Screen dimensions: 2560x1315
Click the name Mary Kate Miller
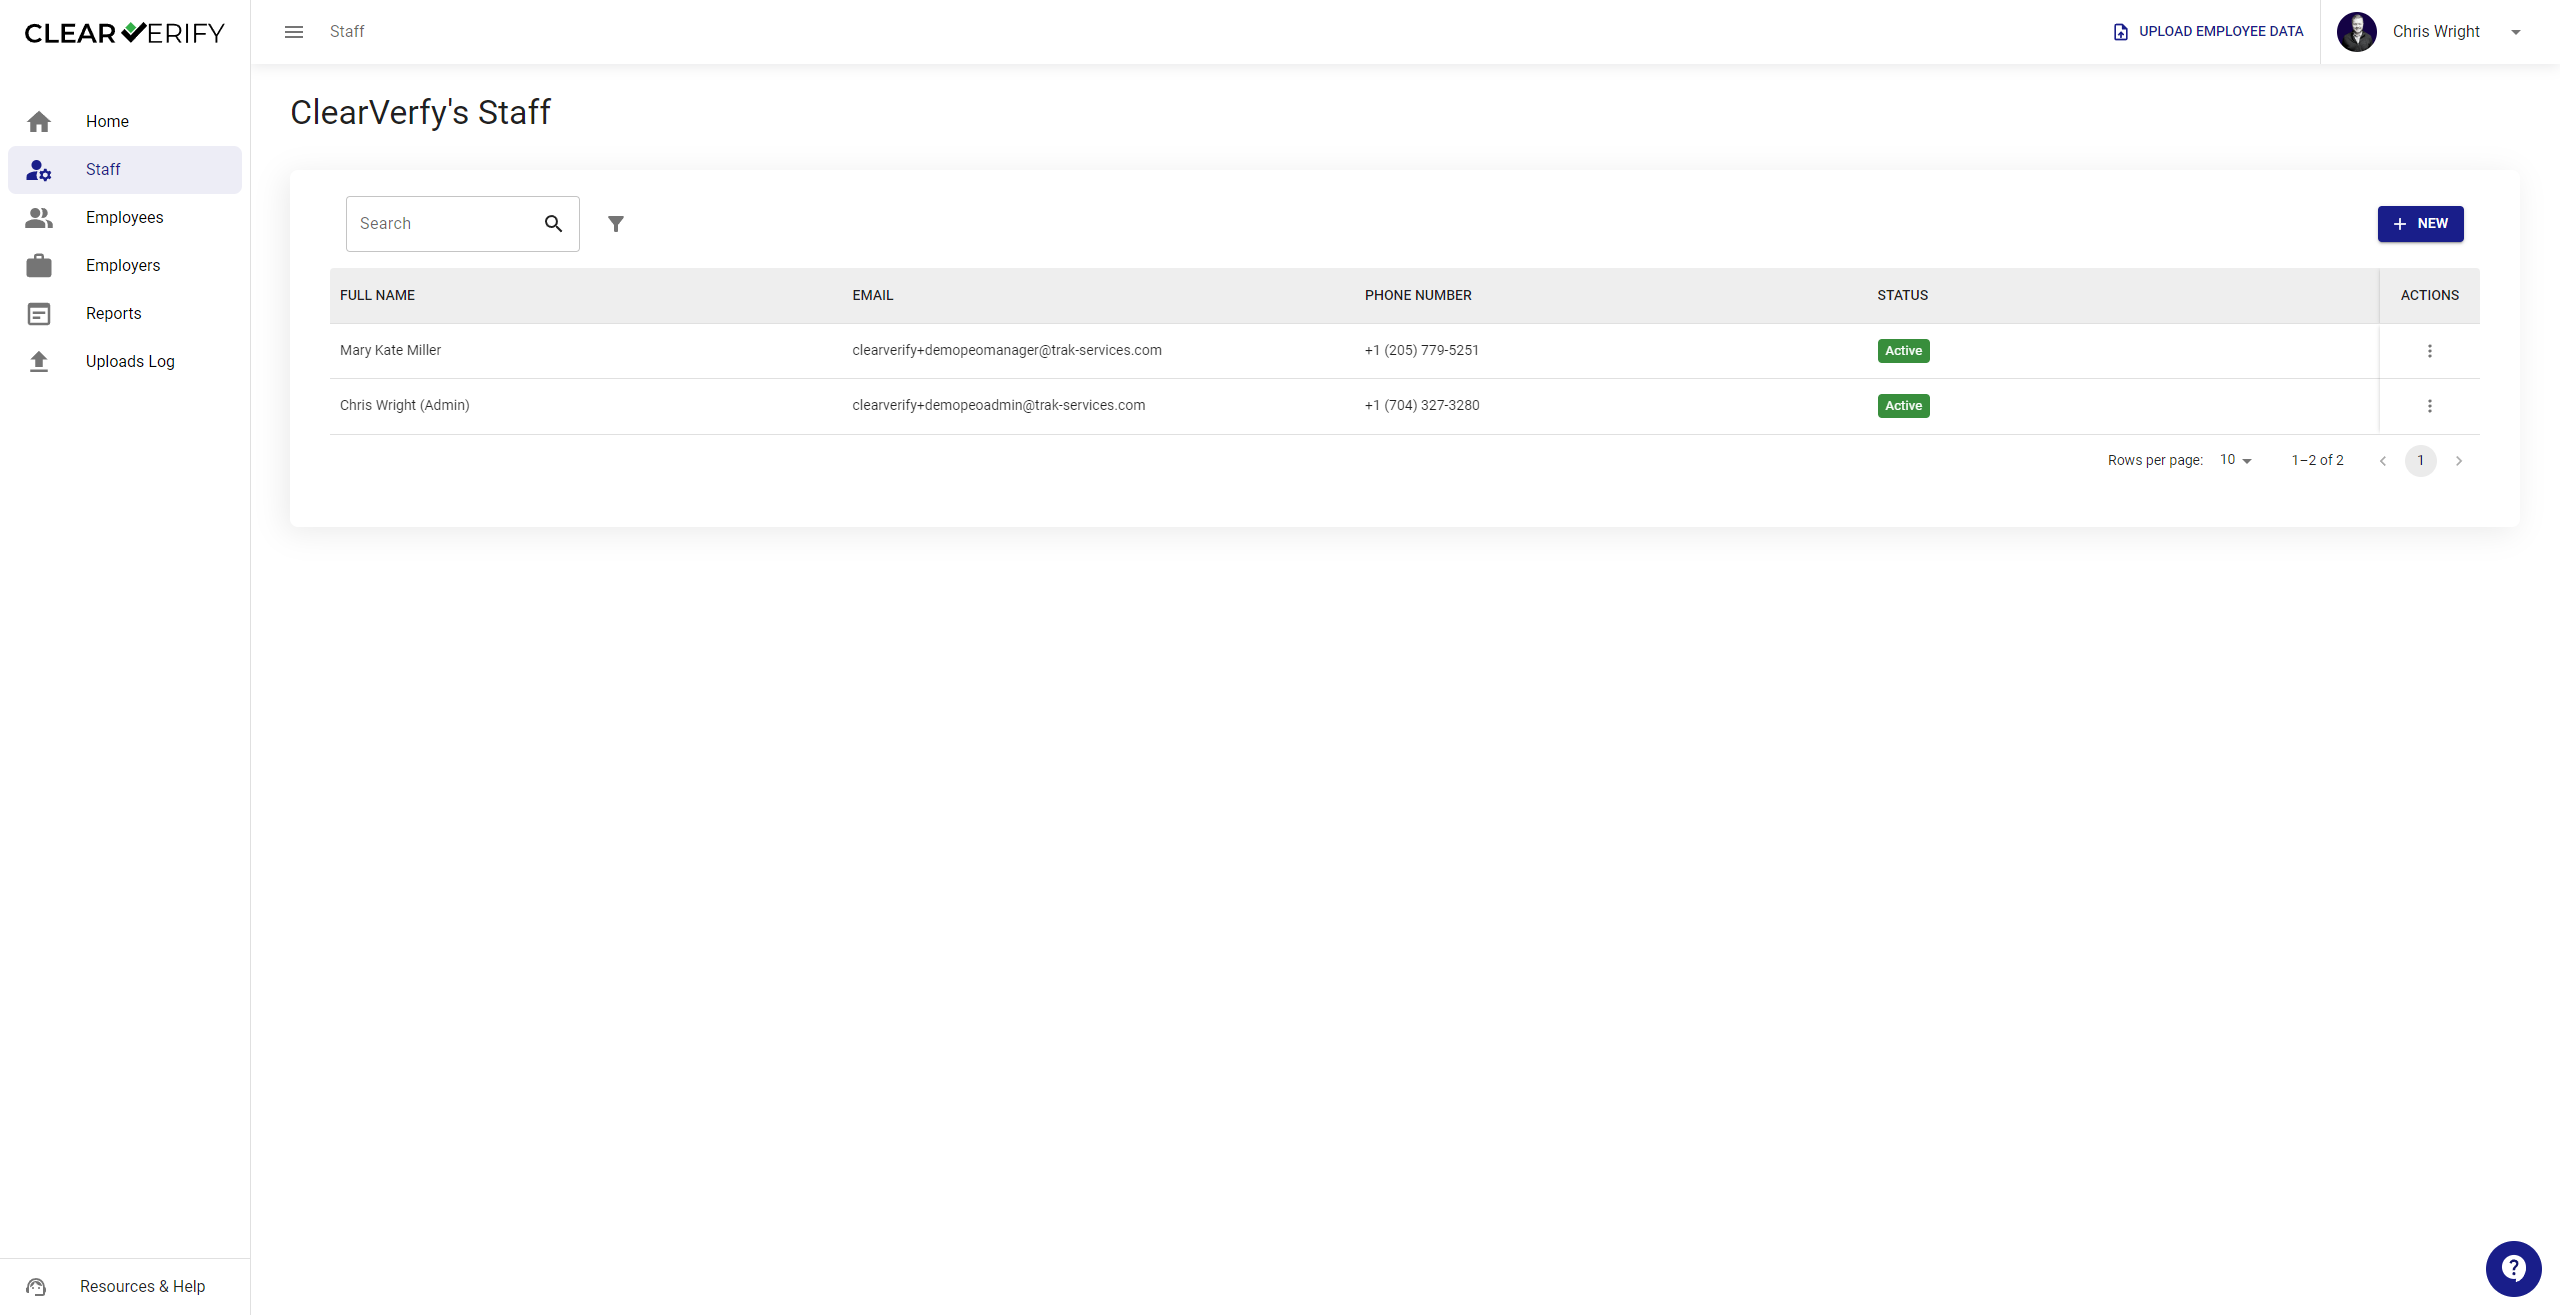point(390,351)
